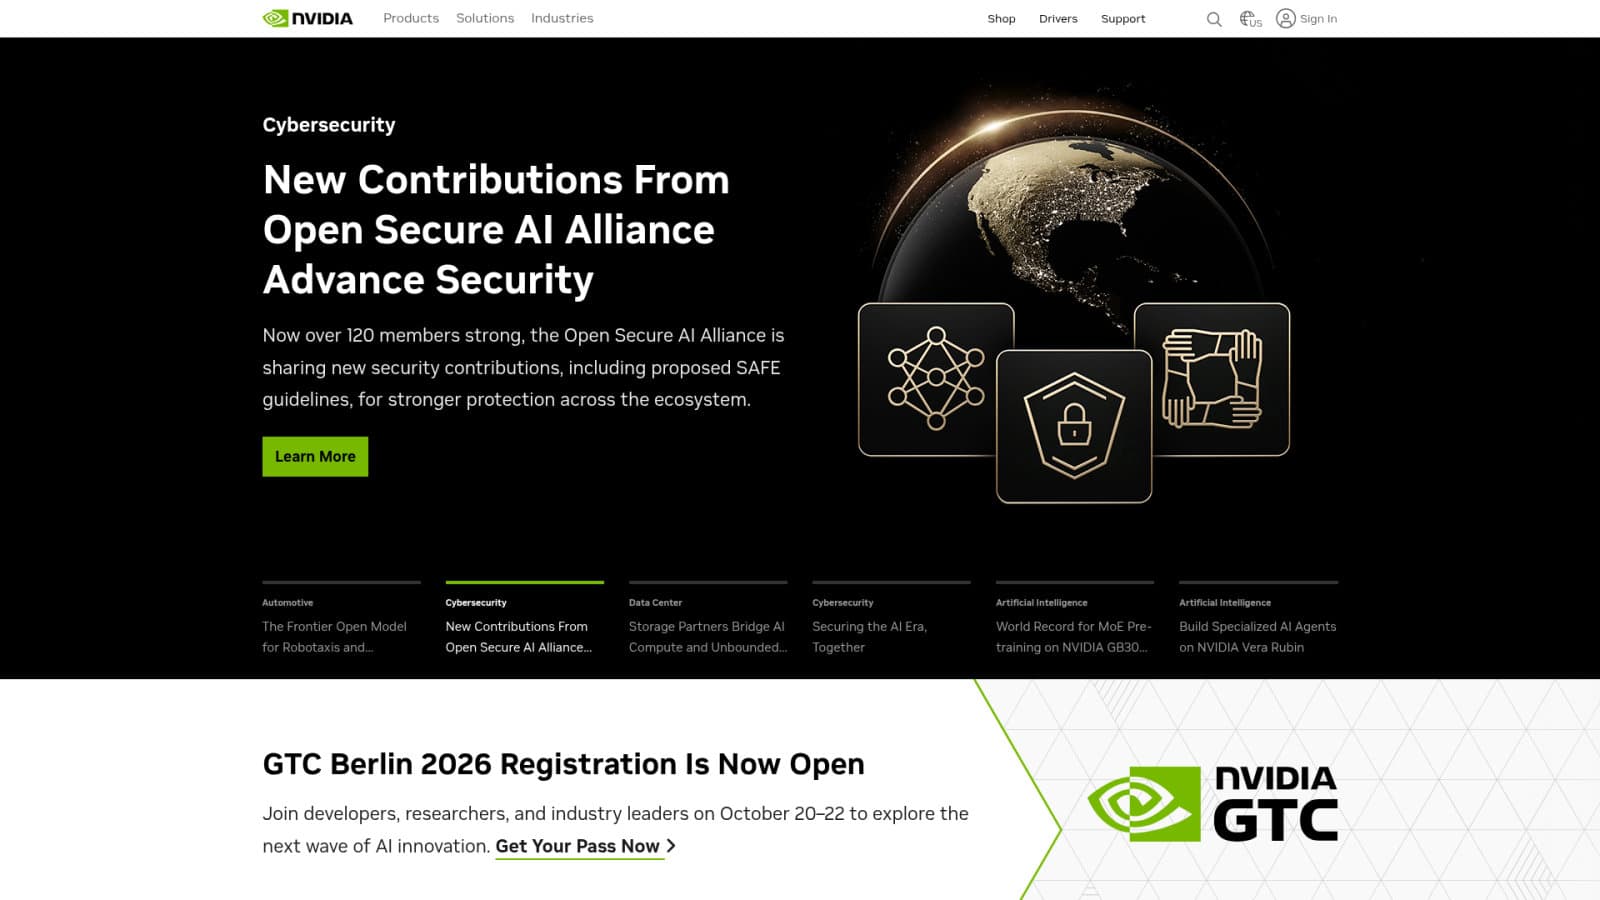Open the Solutions menu
1600x900 pixels.
pos(485,18)
